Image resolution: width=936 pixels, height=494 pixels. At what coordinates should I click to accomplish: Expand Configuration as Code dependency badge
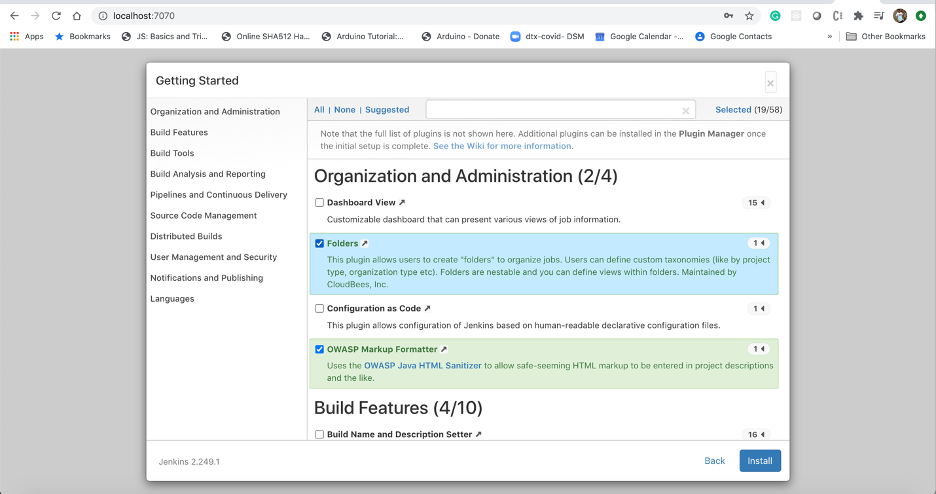(759, 308)
